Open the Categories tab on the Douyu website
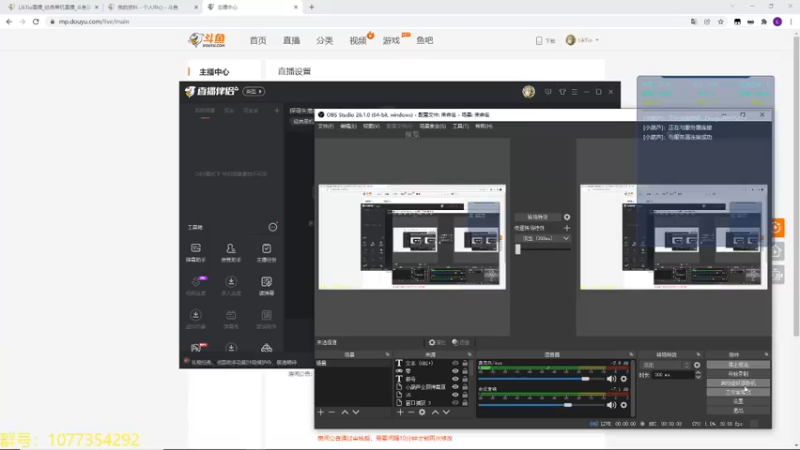 324,40
